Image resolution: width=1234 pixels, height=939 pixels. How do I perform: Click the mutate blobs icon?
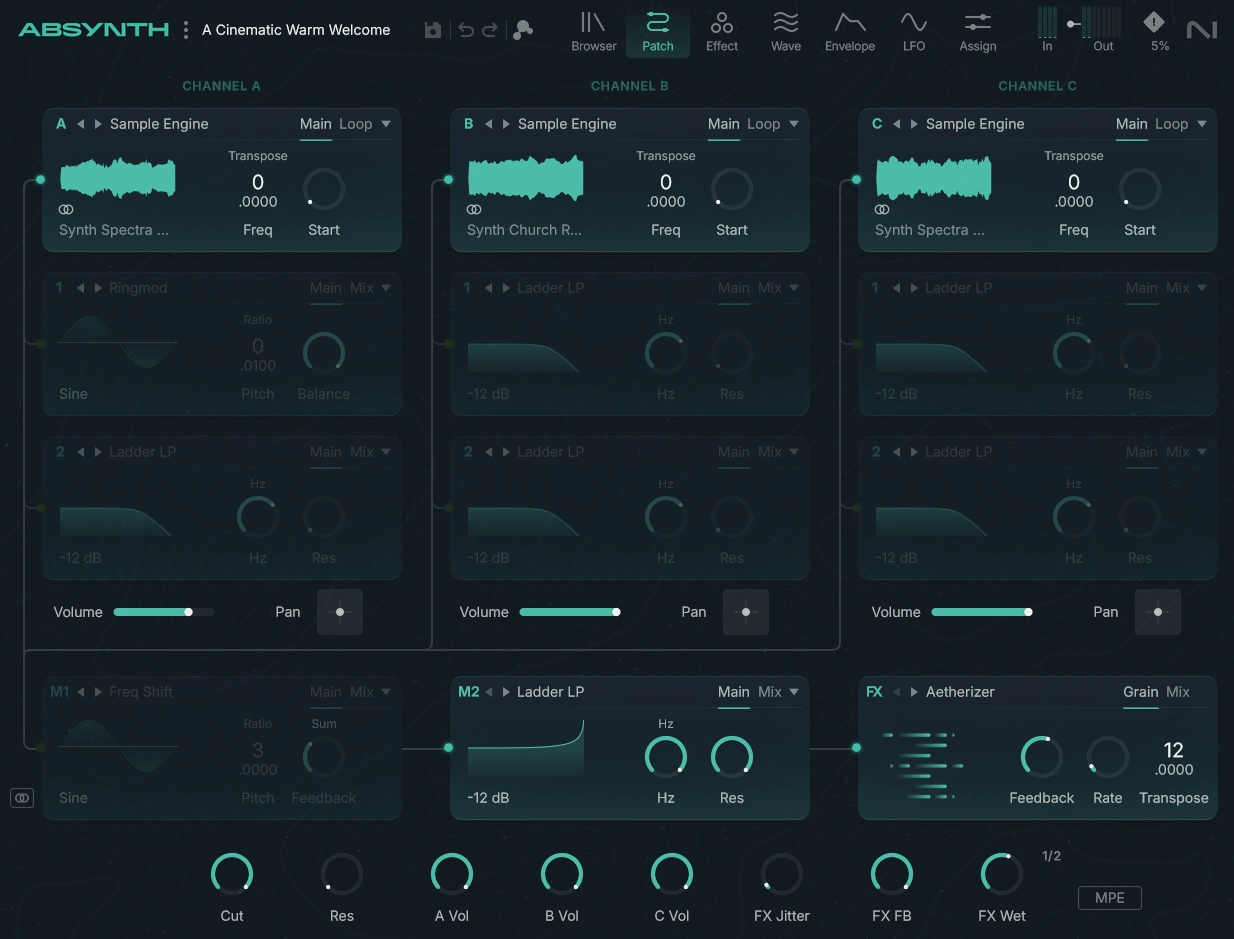522,30
